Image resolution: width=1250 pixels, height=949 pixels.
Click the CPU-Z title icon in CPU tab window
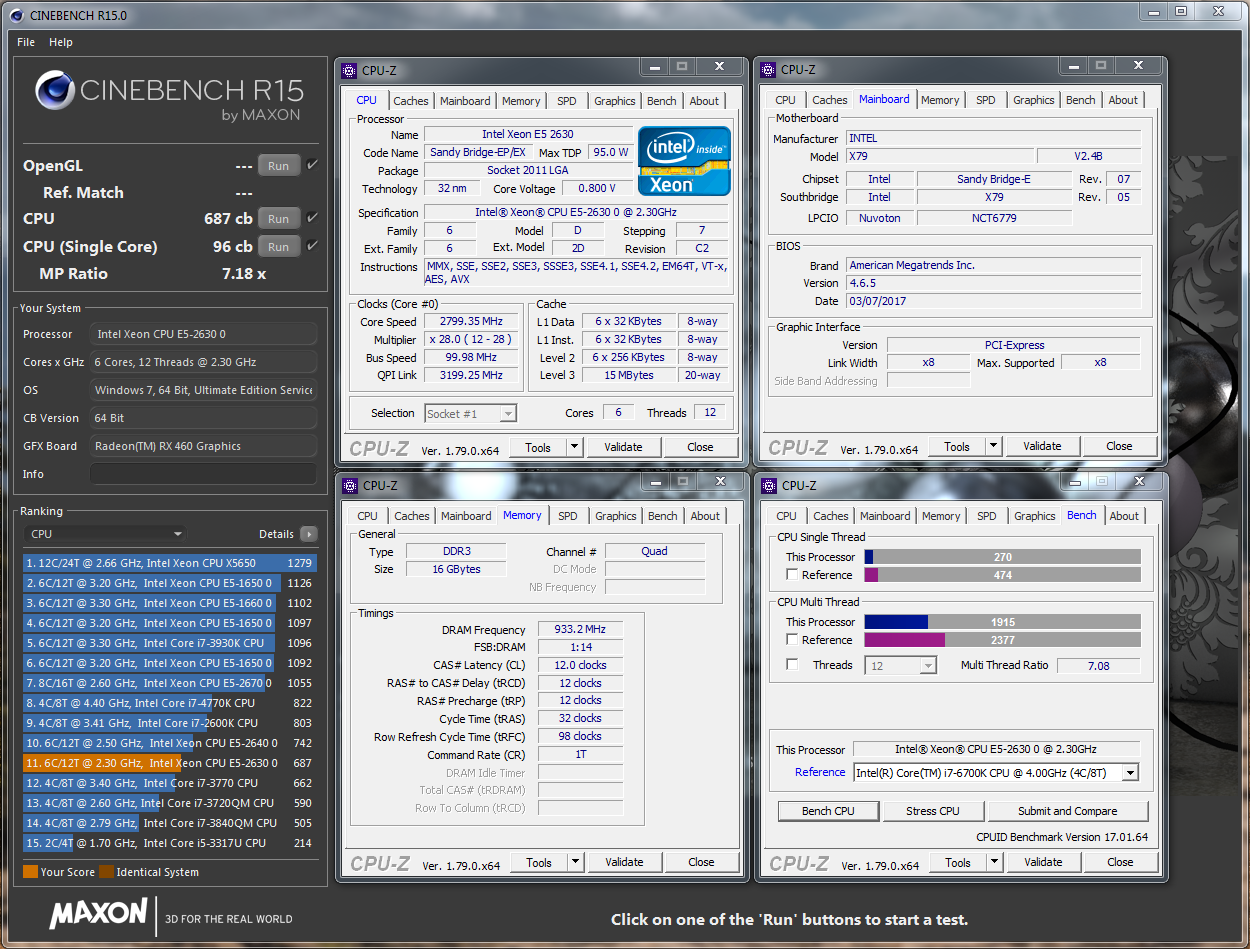349,70
